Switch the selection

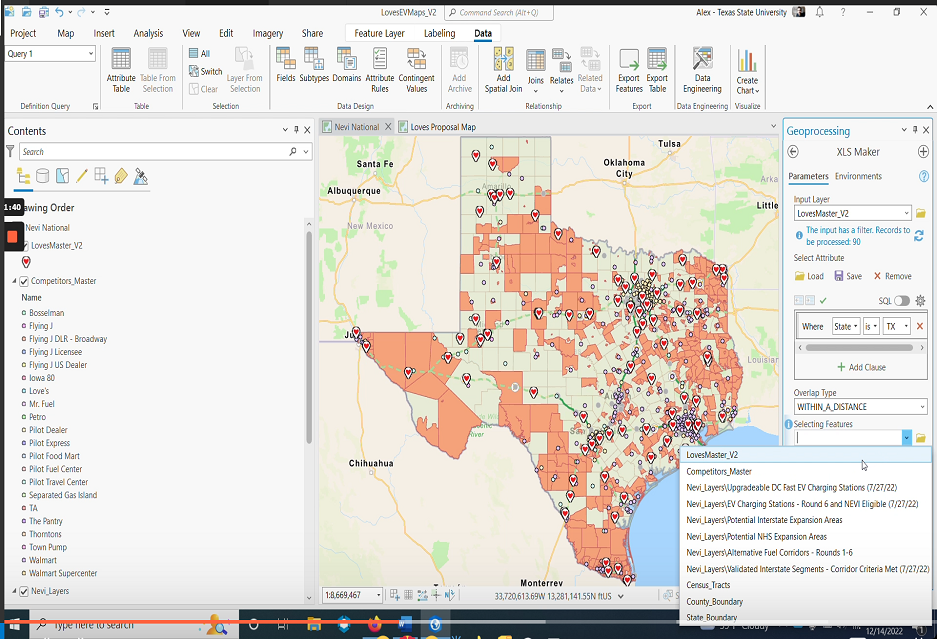point(206,71)
